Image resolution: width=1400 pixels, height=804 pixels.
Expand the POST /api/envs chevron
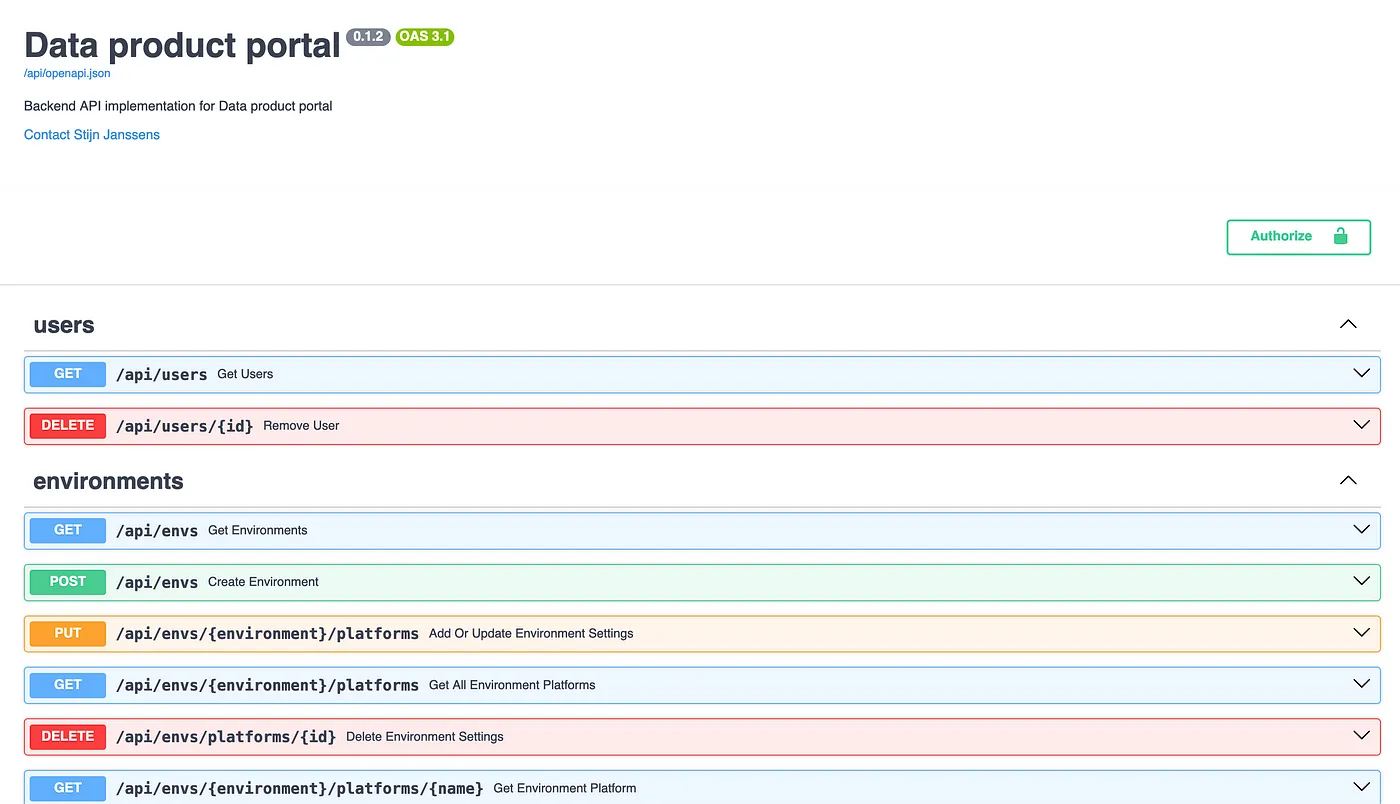[x=1360, y=581]
